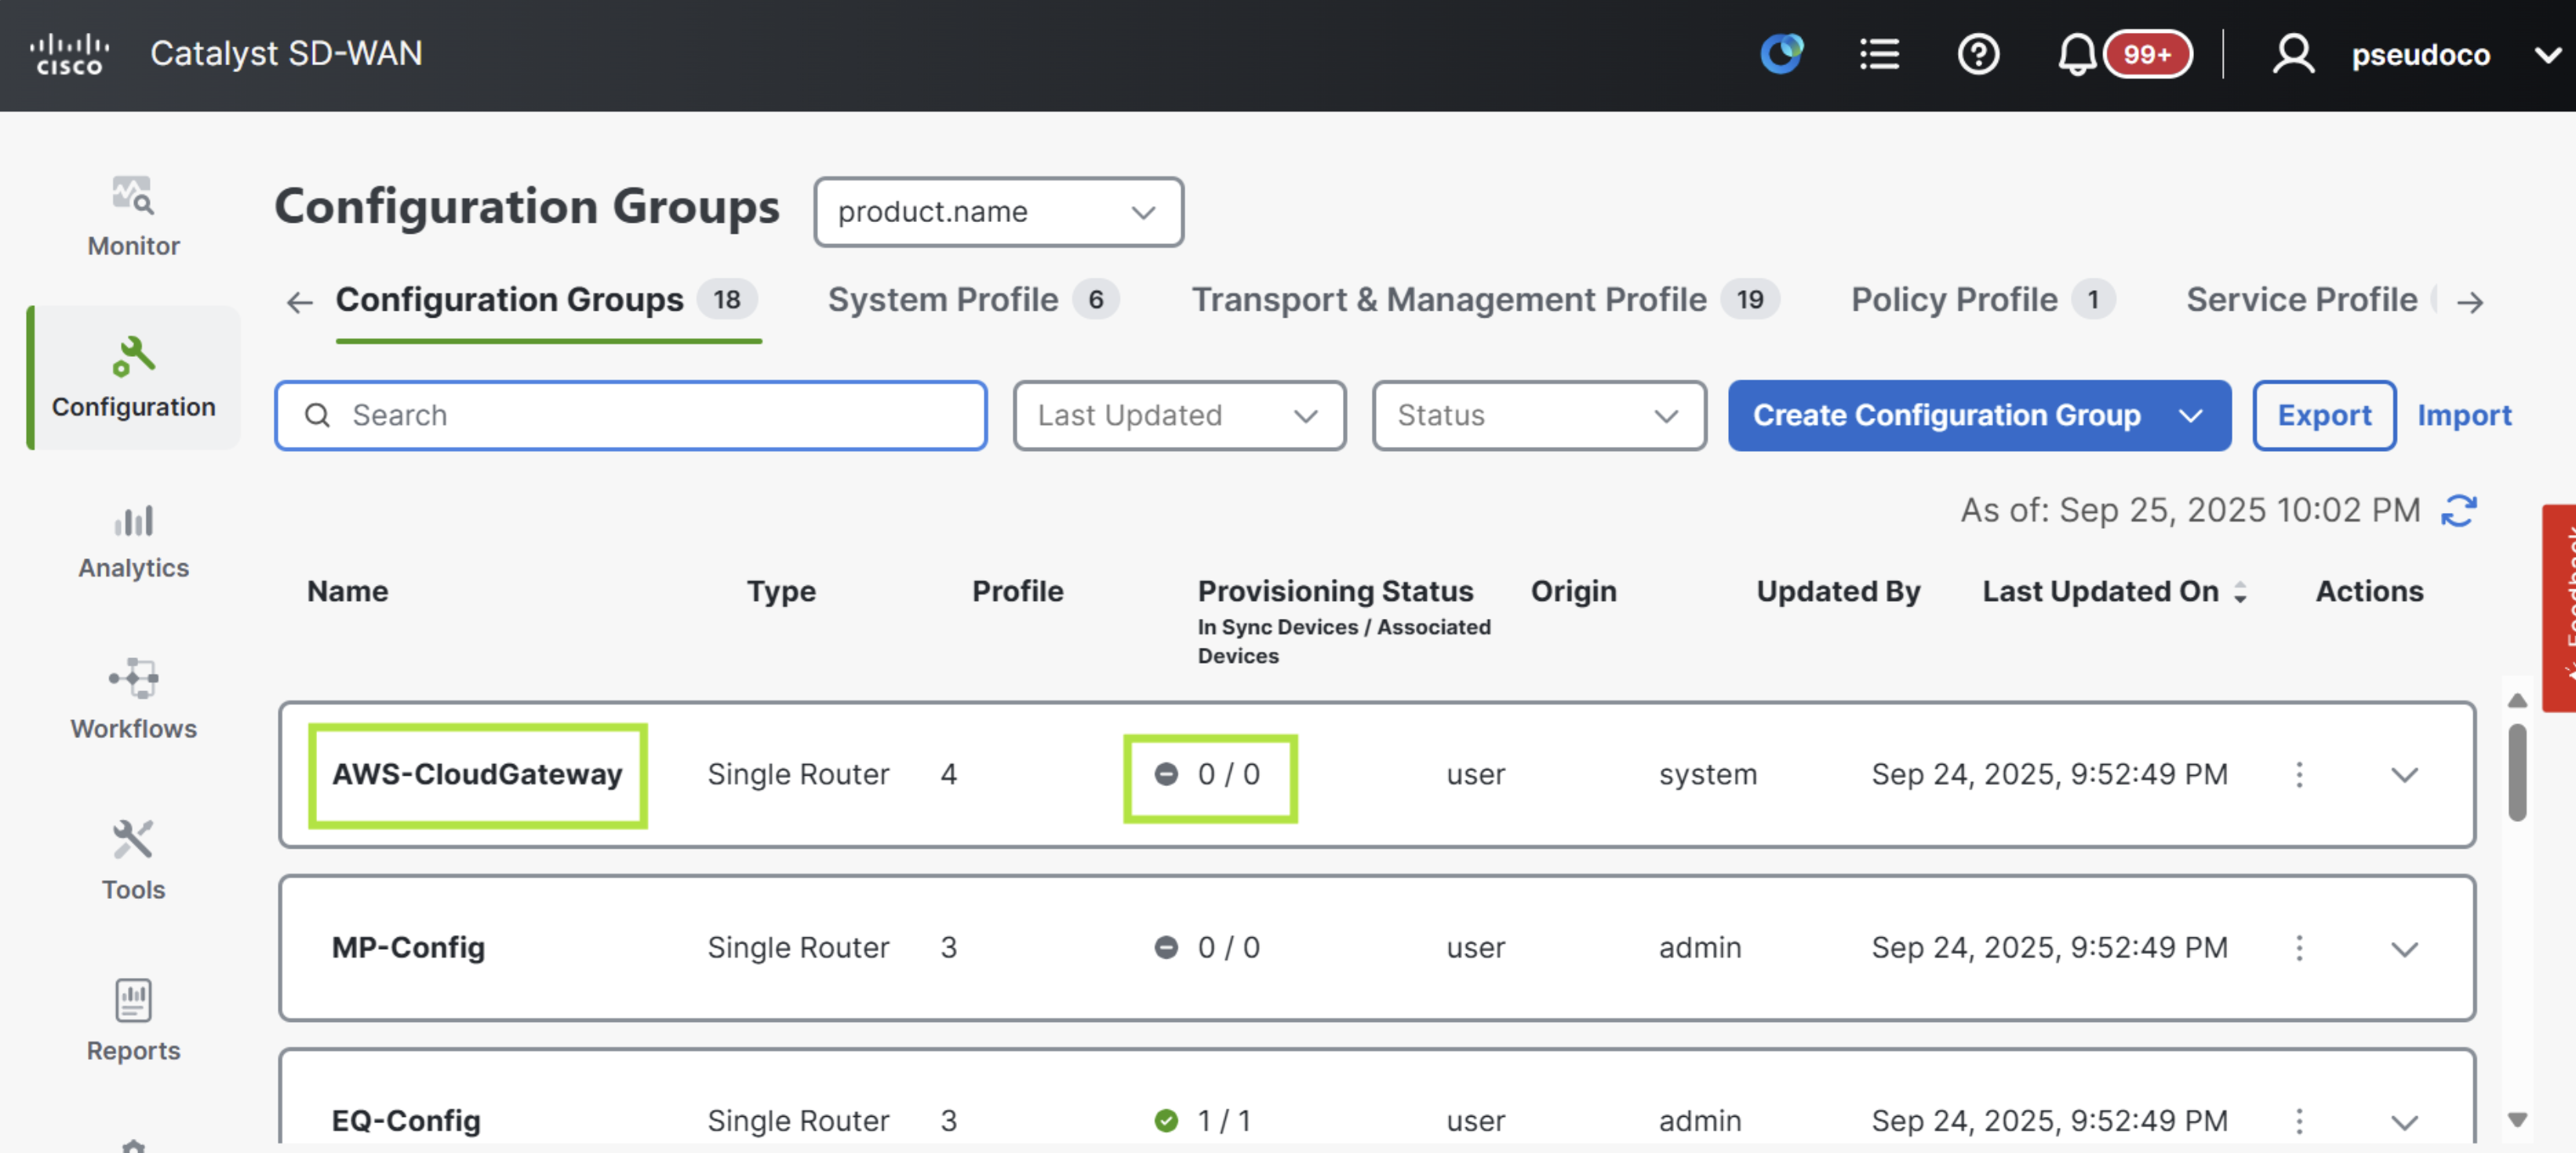This screenshot has height=1153, width=2576.
Task: Click the 'system' value in AWS-CloudGateway row
Action: (x=1707, y=775)
